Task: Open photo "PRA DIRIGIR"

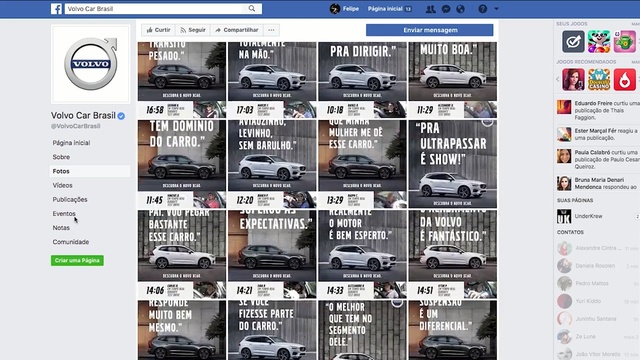Action: [362, 80]
